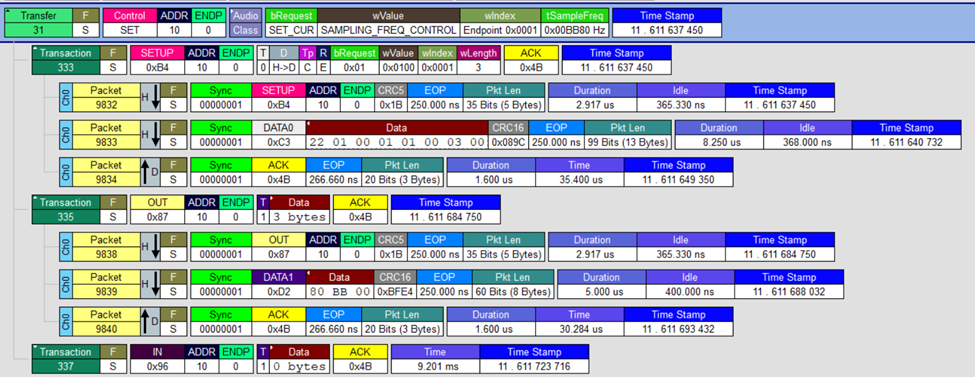Click the 99 Bits (13 Bytes) Pkt Len cell

point(628,135)
